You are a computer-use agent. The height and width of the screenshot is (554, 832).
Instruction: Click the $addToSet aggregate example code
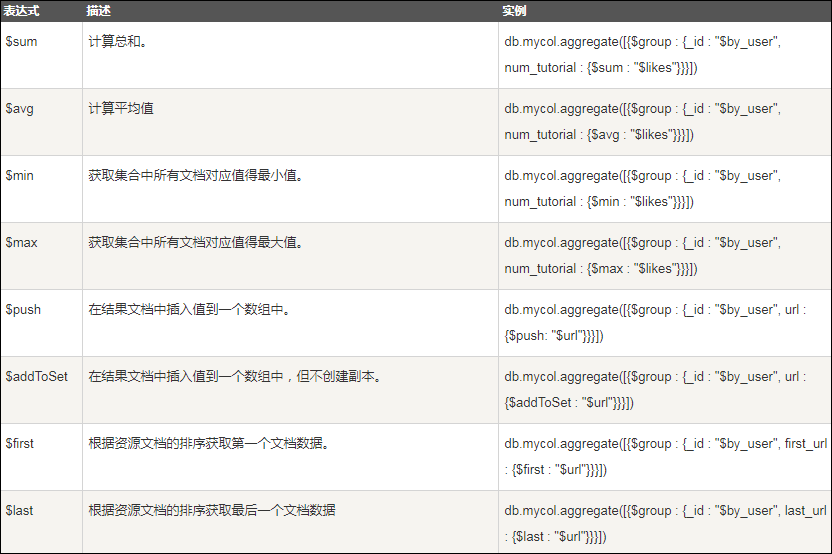pos(655,389)
